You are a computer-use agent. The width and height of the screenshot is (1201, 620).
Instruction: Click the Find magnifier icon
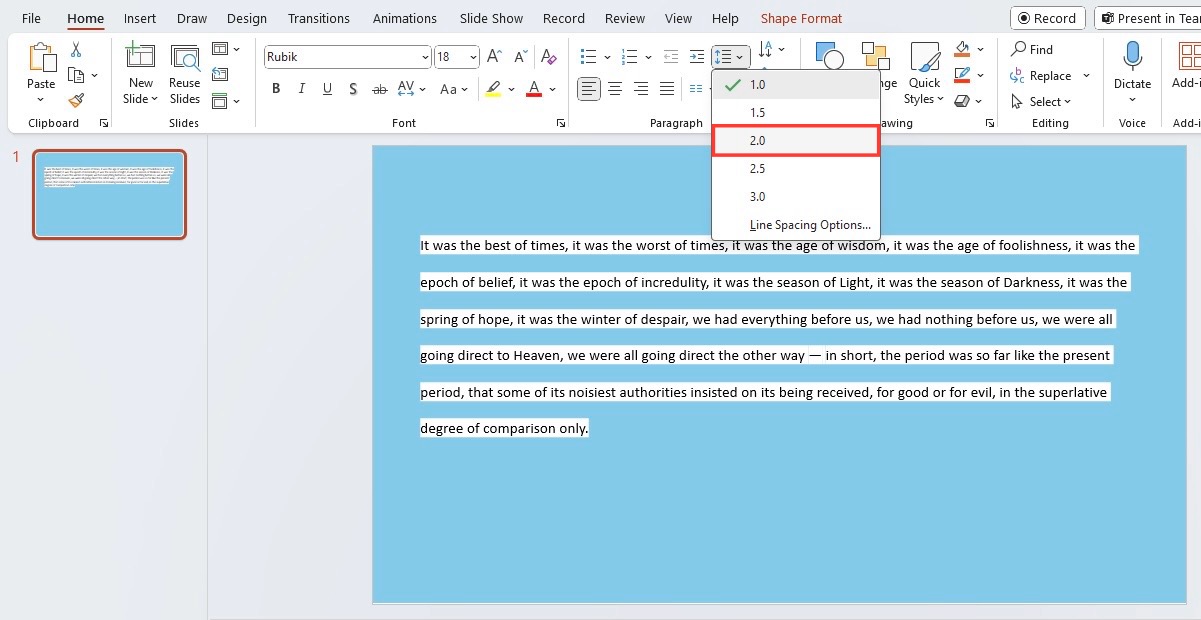tap(1019, 49)
